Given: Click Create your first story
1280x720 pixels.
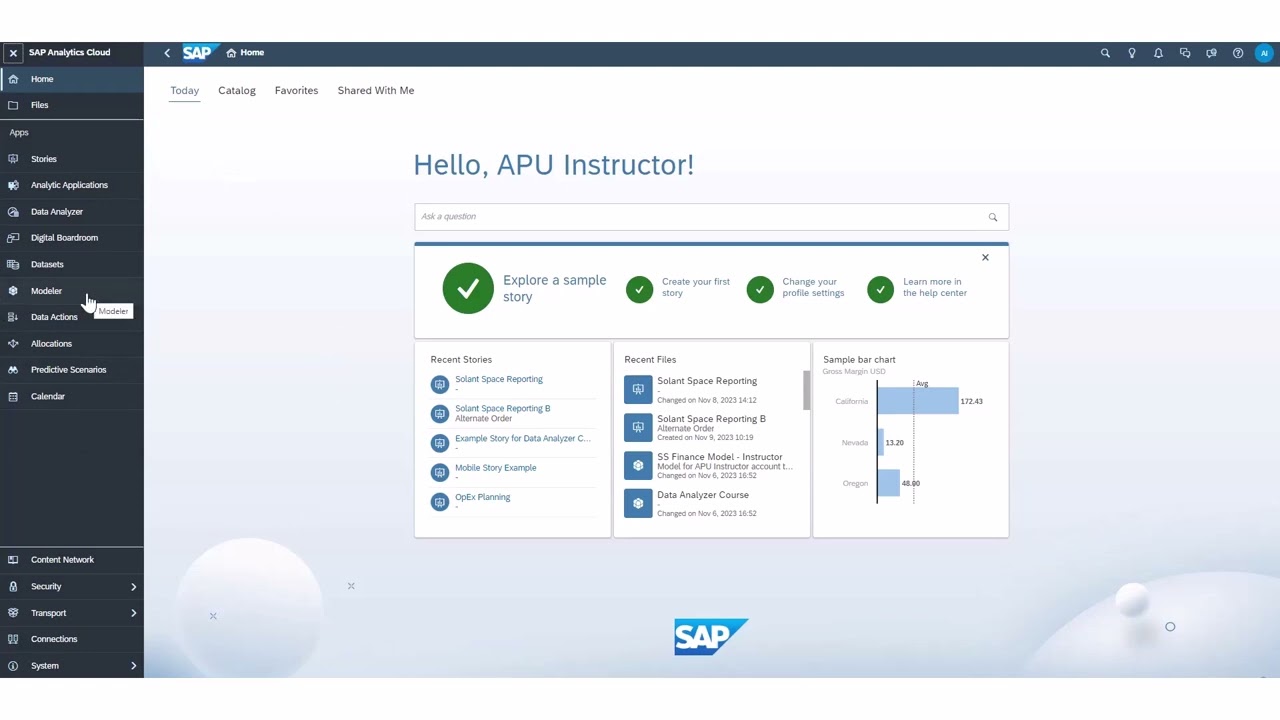Looking at the screenshot, I should 679,288.
